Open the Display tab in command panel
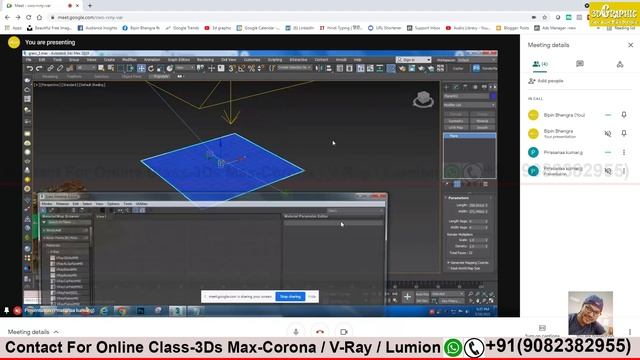Viewport: 640px width, 360px height. click(x=484, y=87)
